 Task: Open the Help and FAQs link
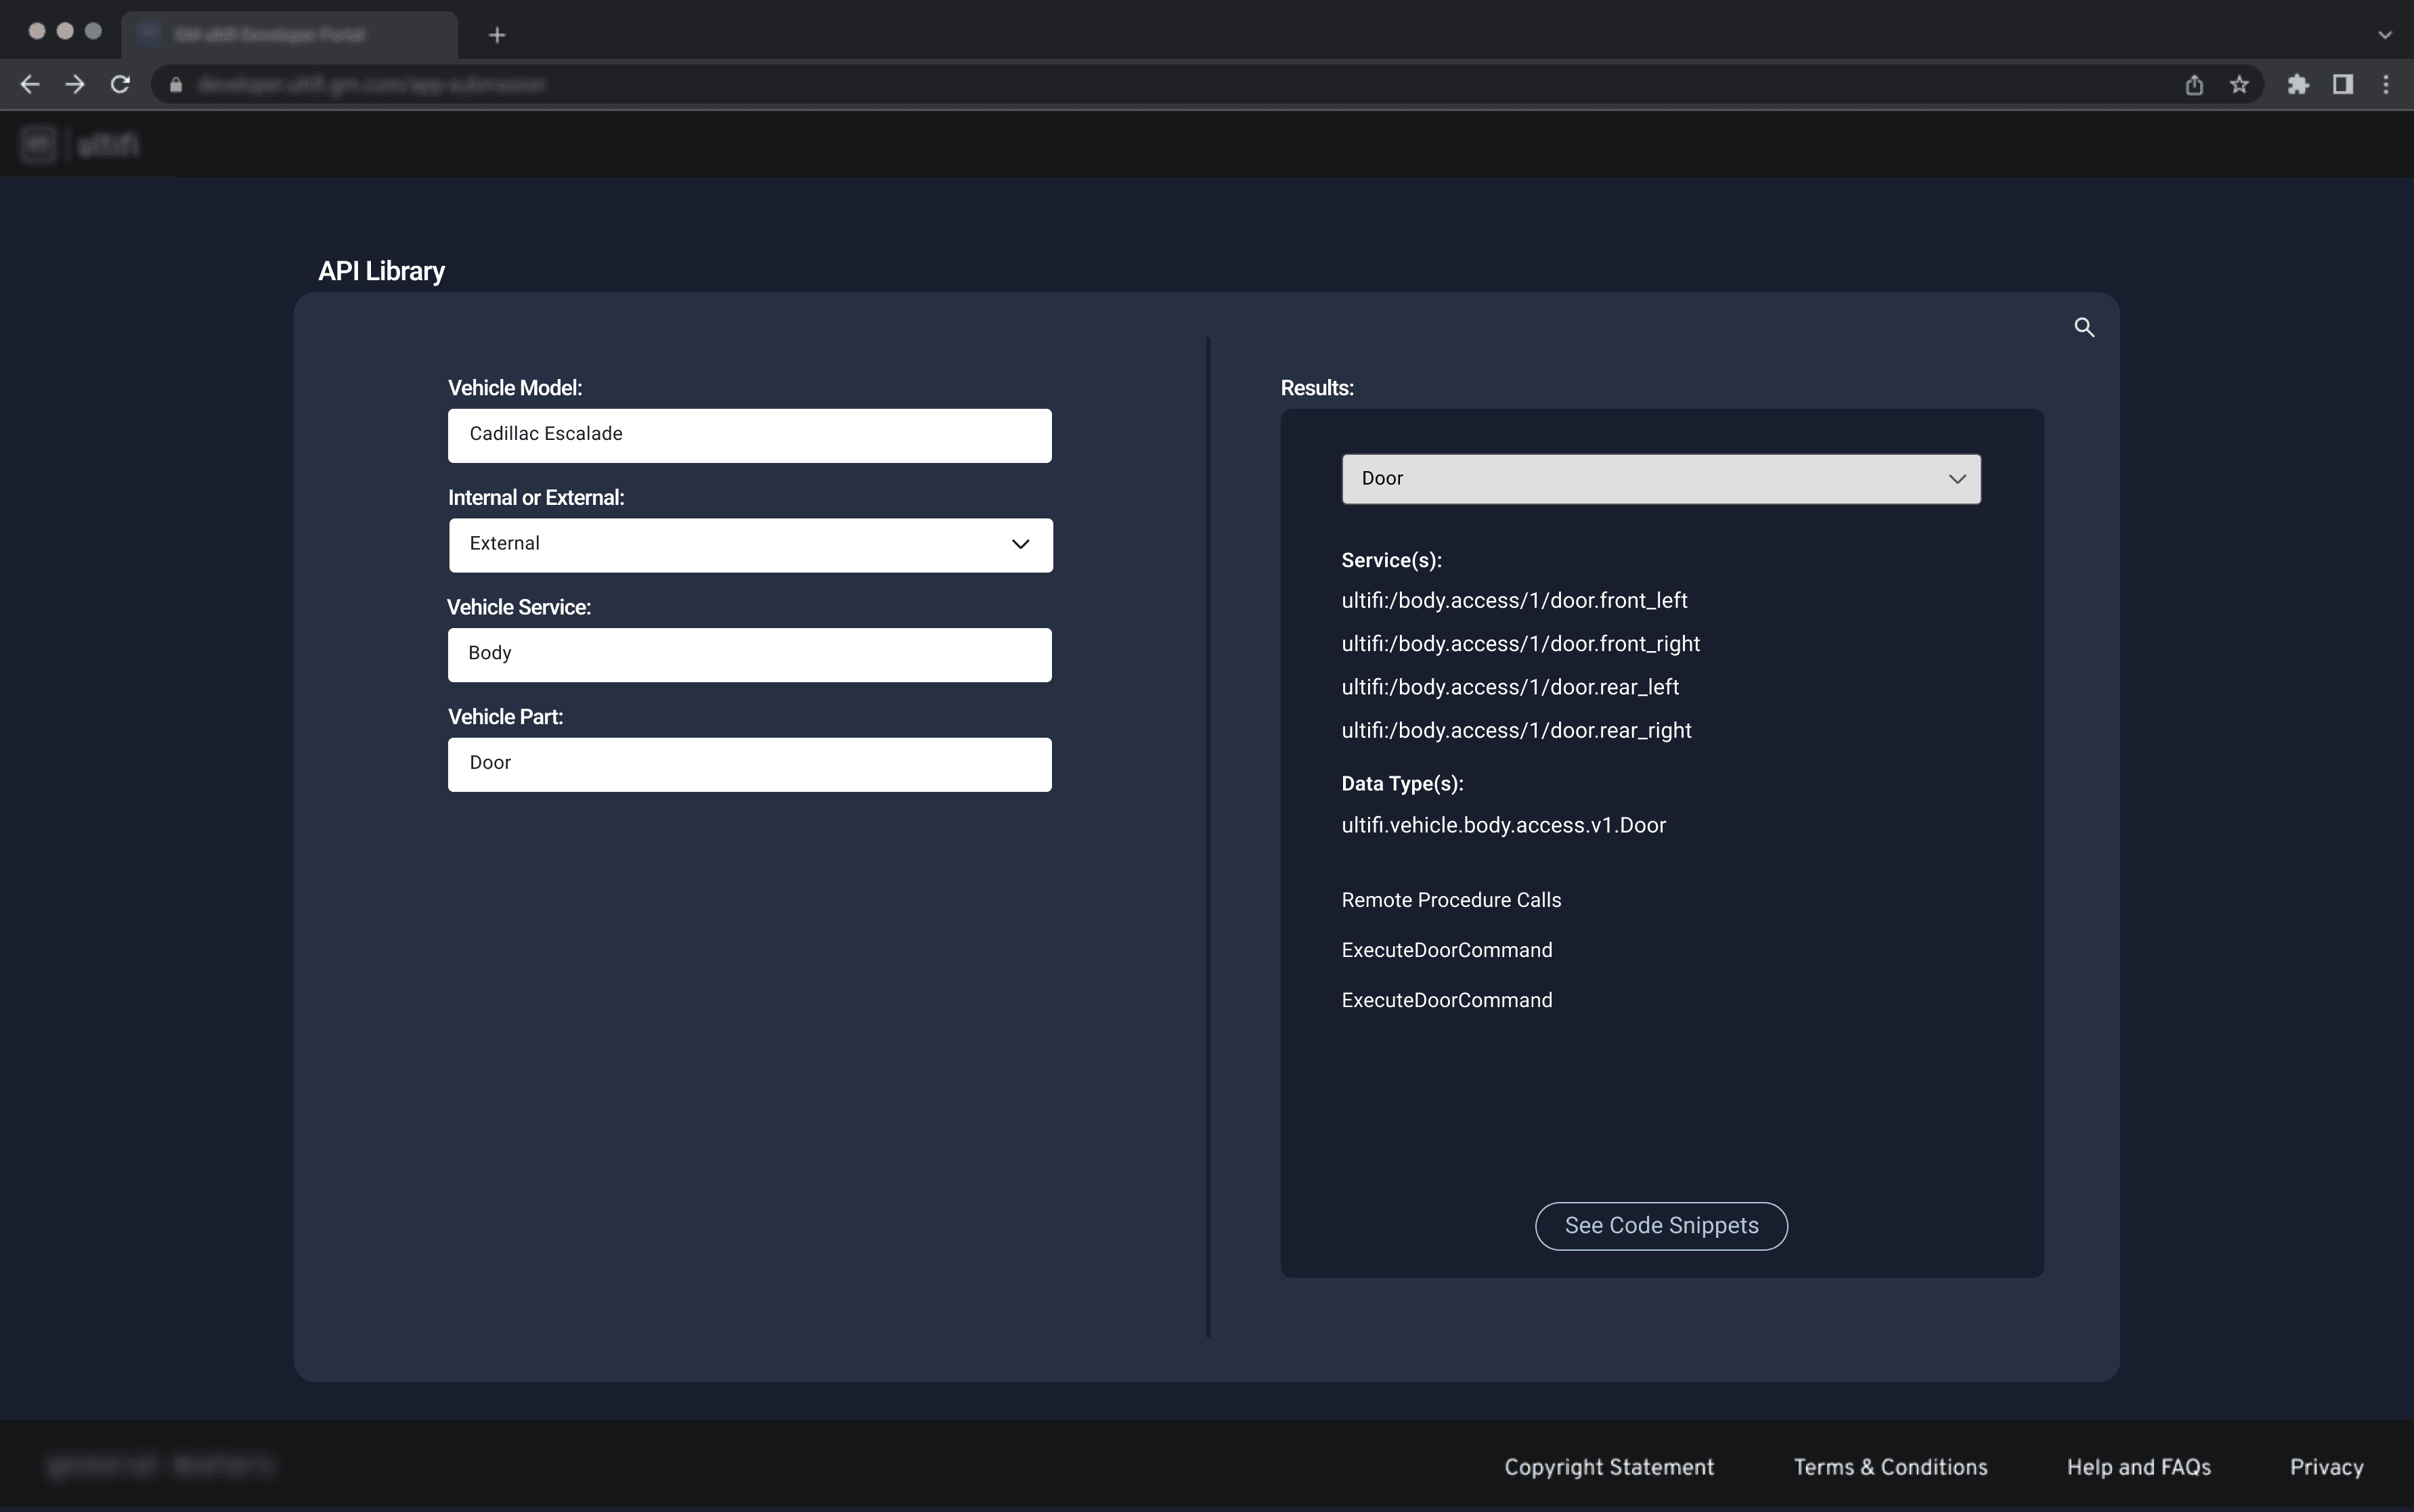tap(2138, 1467)
